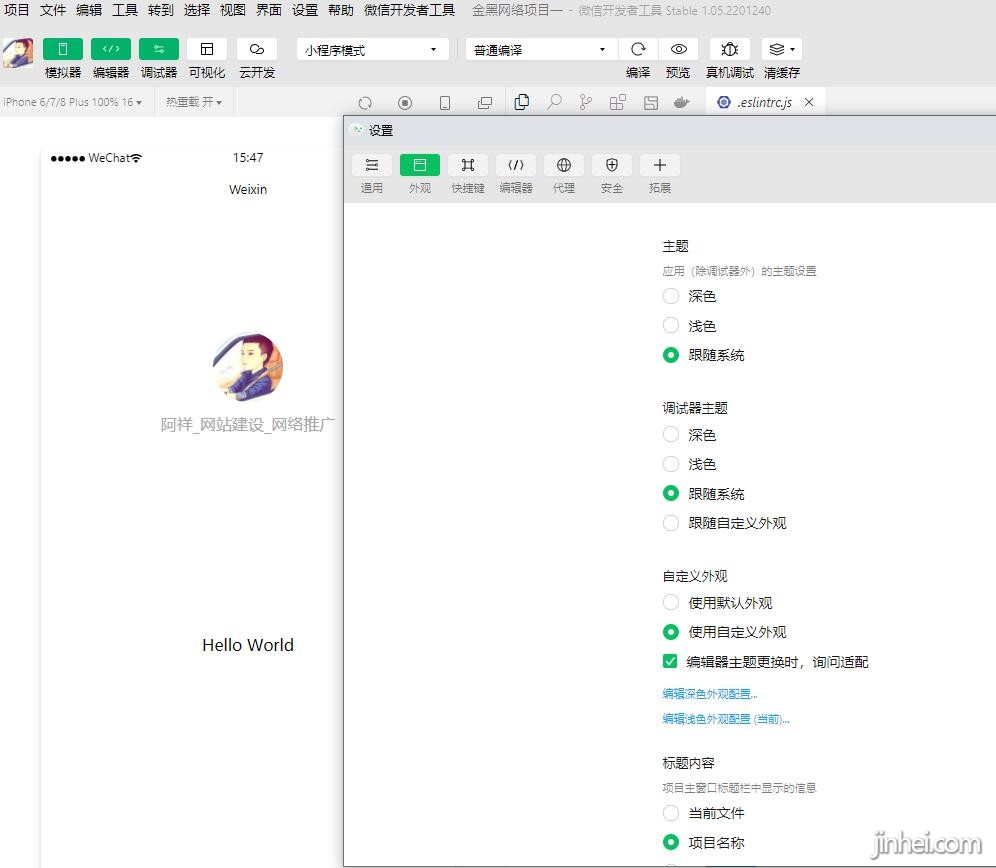The width and height of the screenshot is (996, 868).
Task: Open the 视图 menu
Action: [232, 10]
